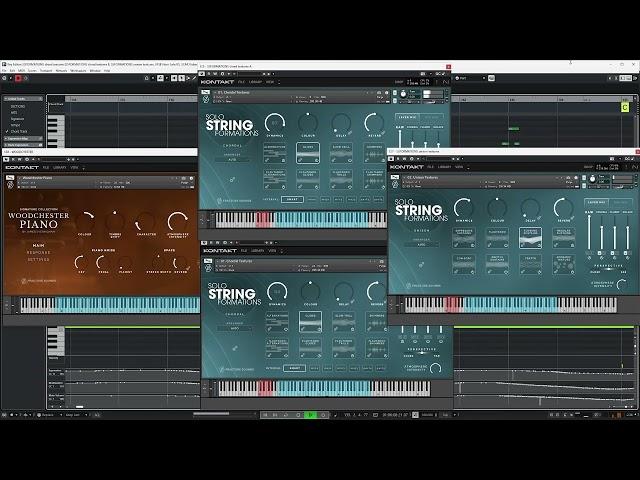Select the Glides texture tile in the upper Chordal window

pos(308,153)
